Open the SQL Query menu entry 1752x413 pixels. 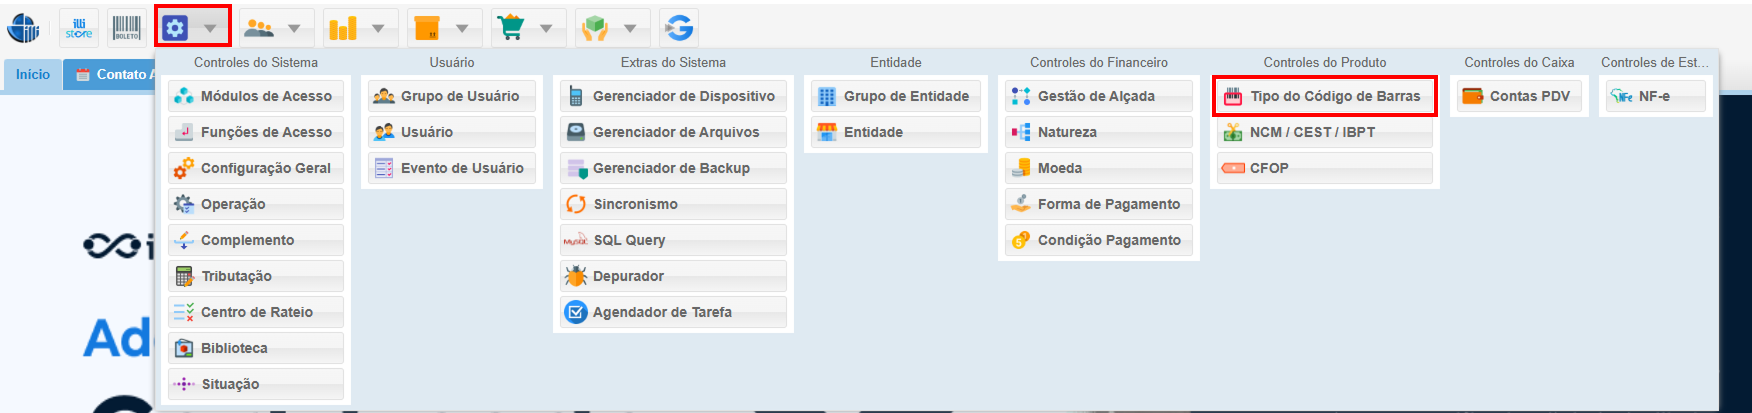coord(672,240)
